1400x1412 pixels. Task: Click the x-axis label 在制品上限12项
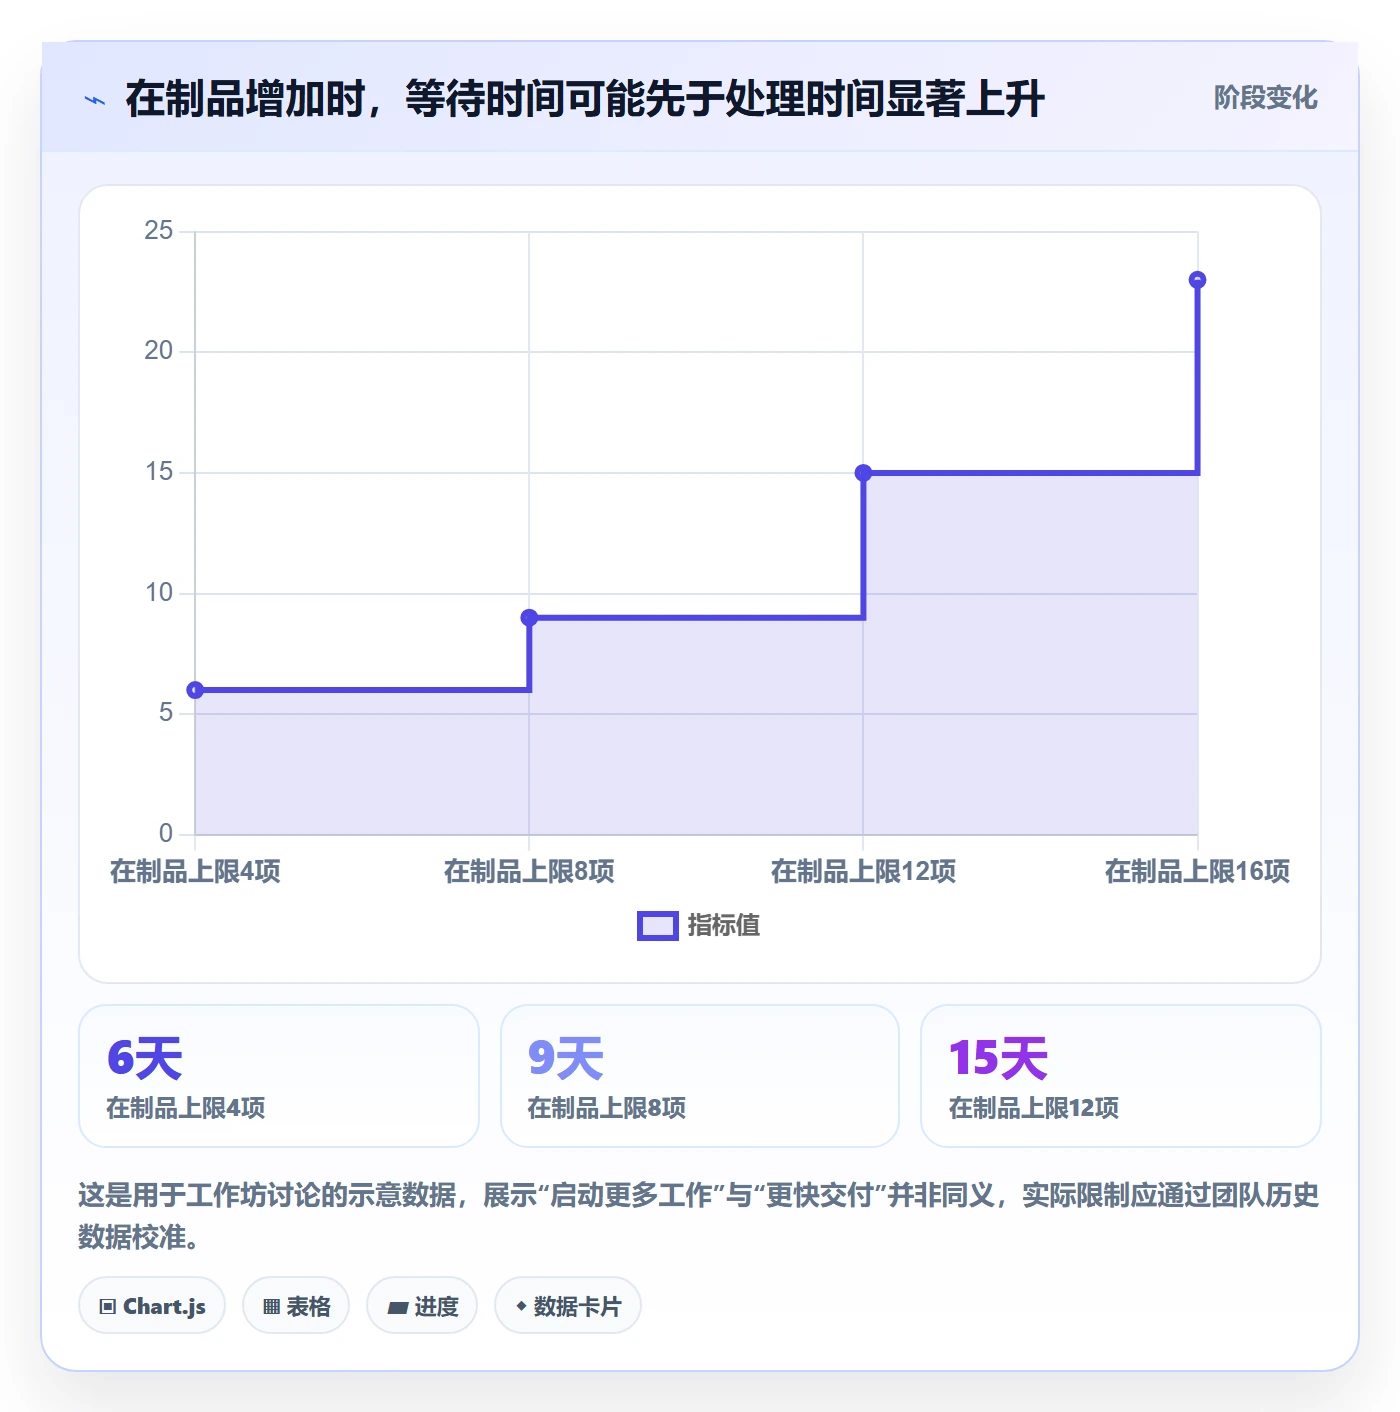(x=863, y=871)
